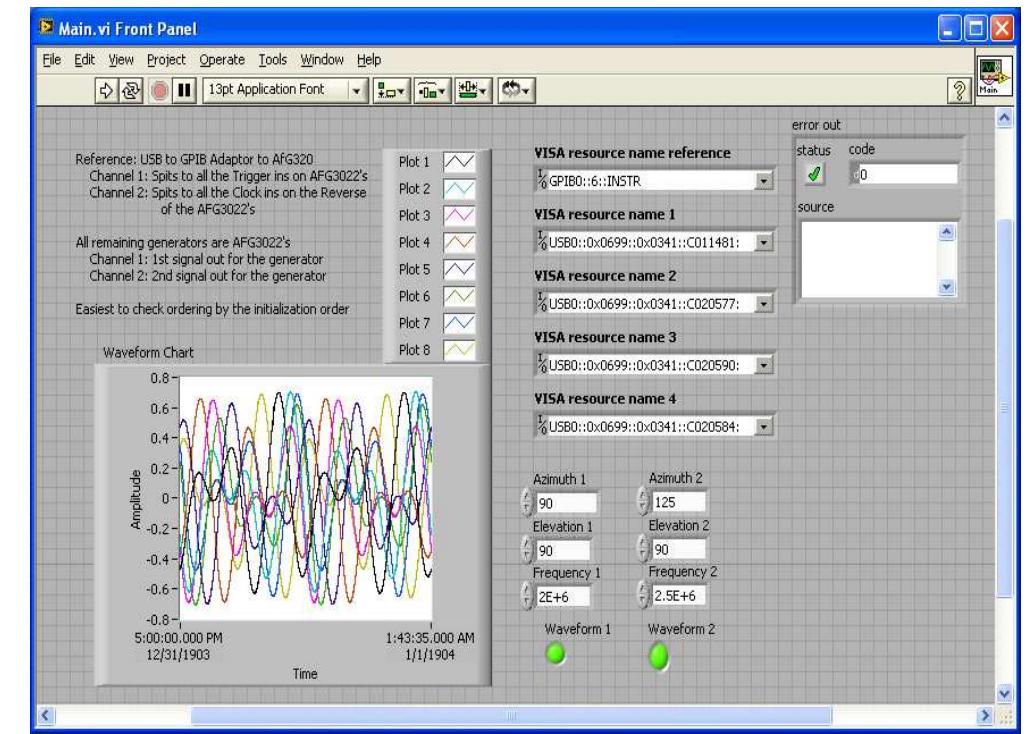This screenshot has width=1036, height=734.
Task: Toggle the error out status indicator
Action: click(814, 174)
